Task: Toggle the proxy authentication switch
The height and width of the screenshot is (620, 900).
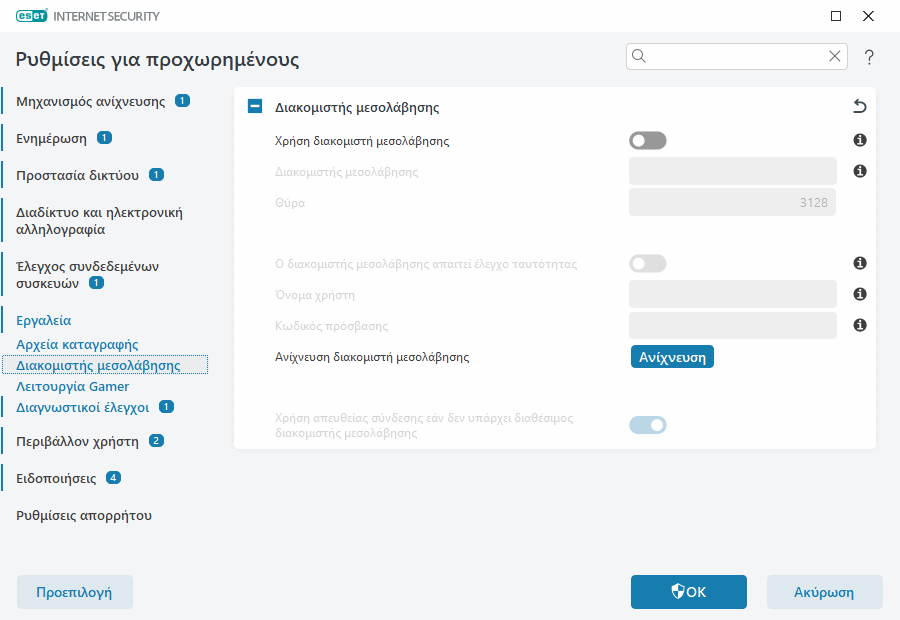Action: click(647, 263)
